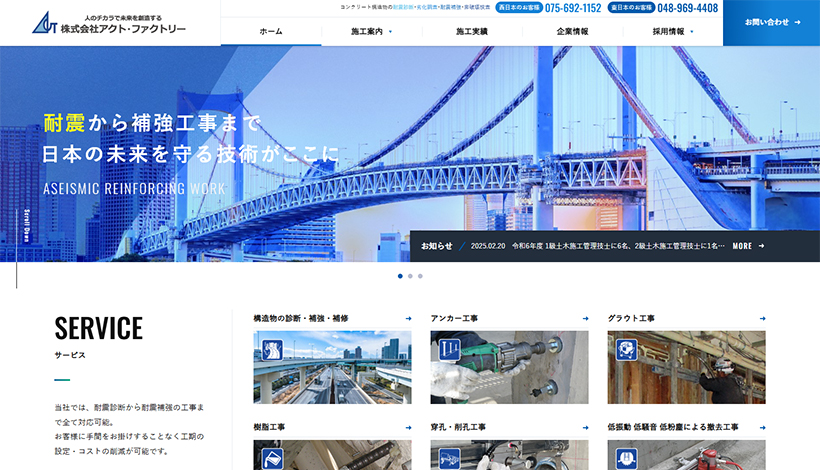Open the 企業情報 menu item

click(572, 31)
